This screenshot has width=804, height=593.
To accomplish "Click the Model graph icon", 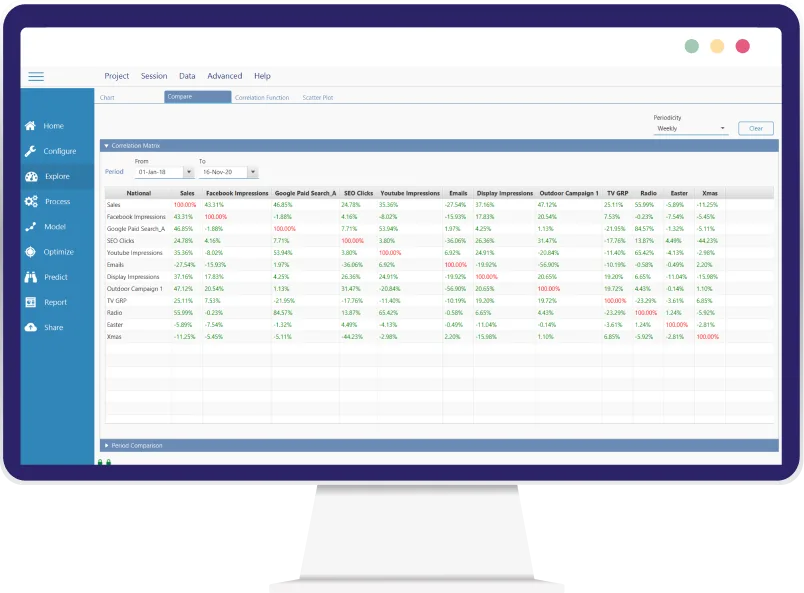I will tap(31, 227).
